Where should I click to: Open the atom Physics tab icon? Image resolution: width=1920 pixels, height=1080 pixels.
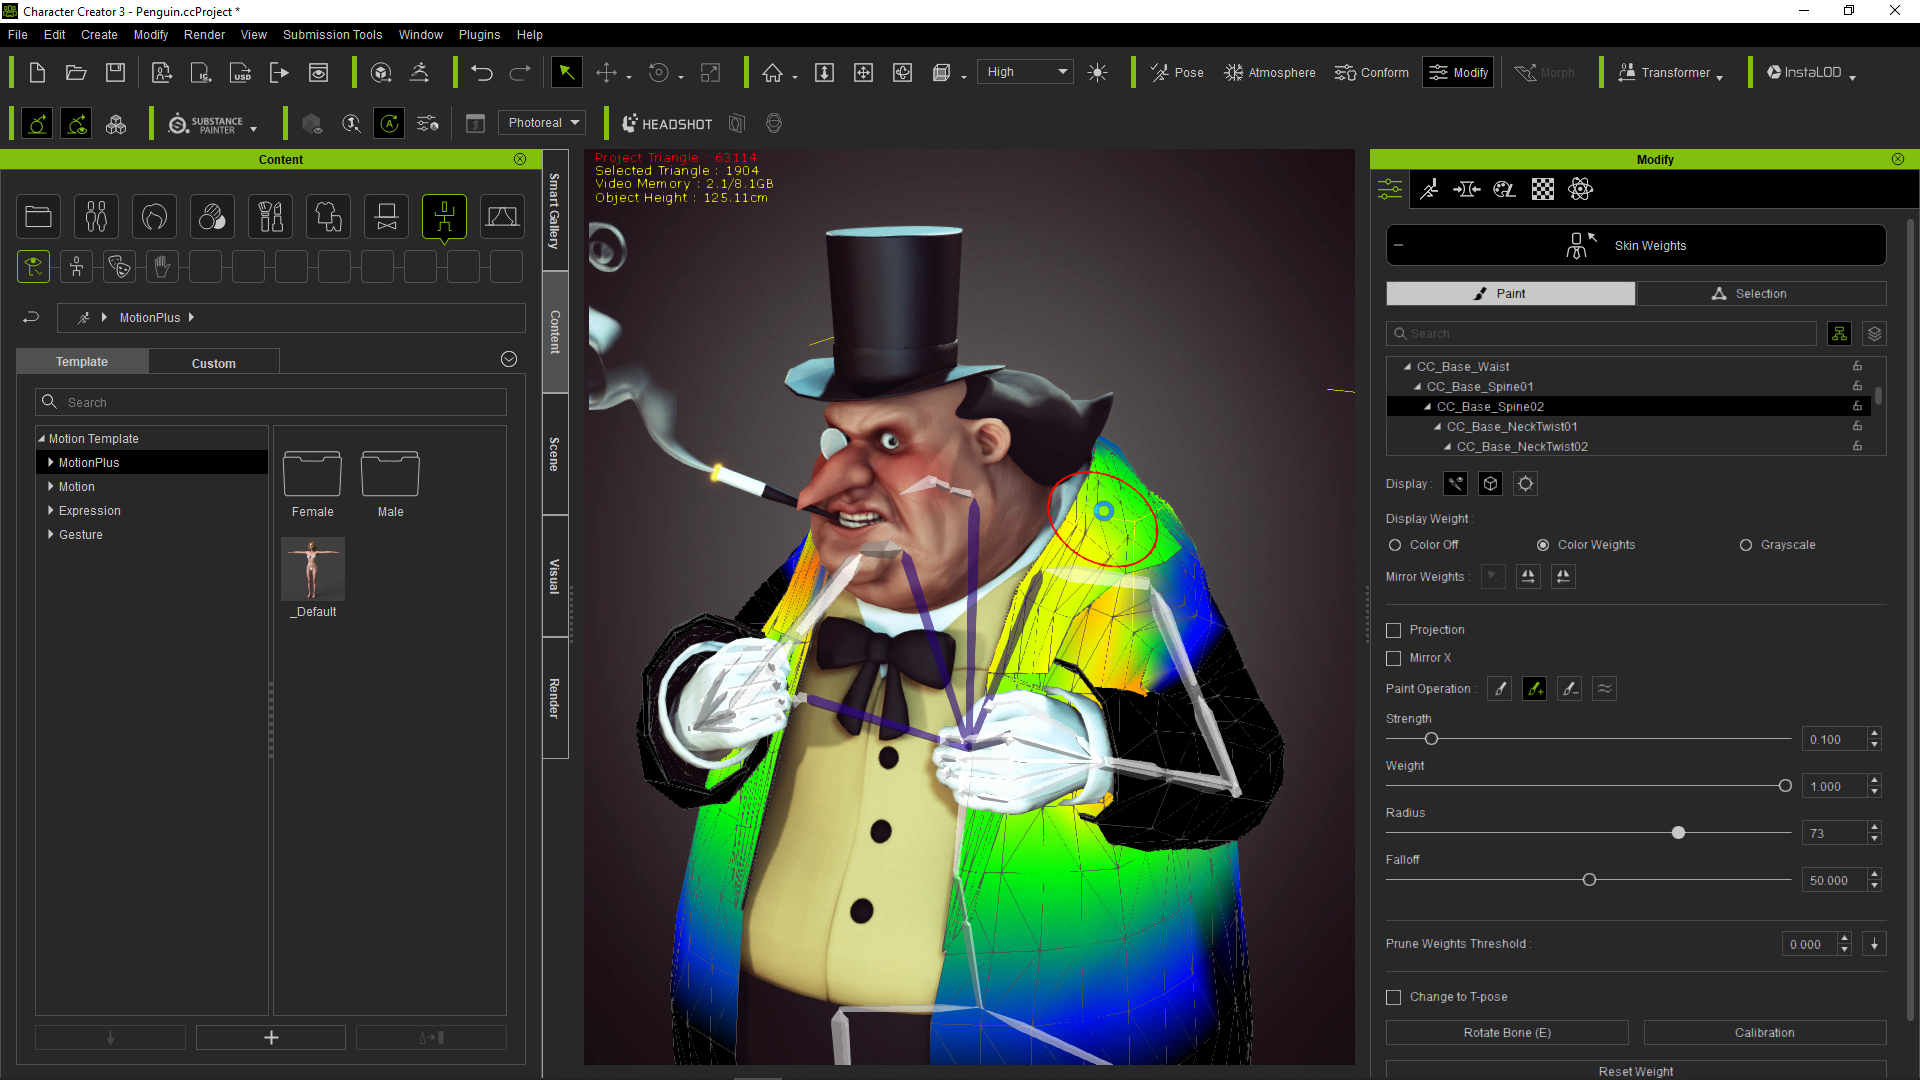[x=1581, y=189]
